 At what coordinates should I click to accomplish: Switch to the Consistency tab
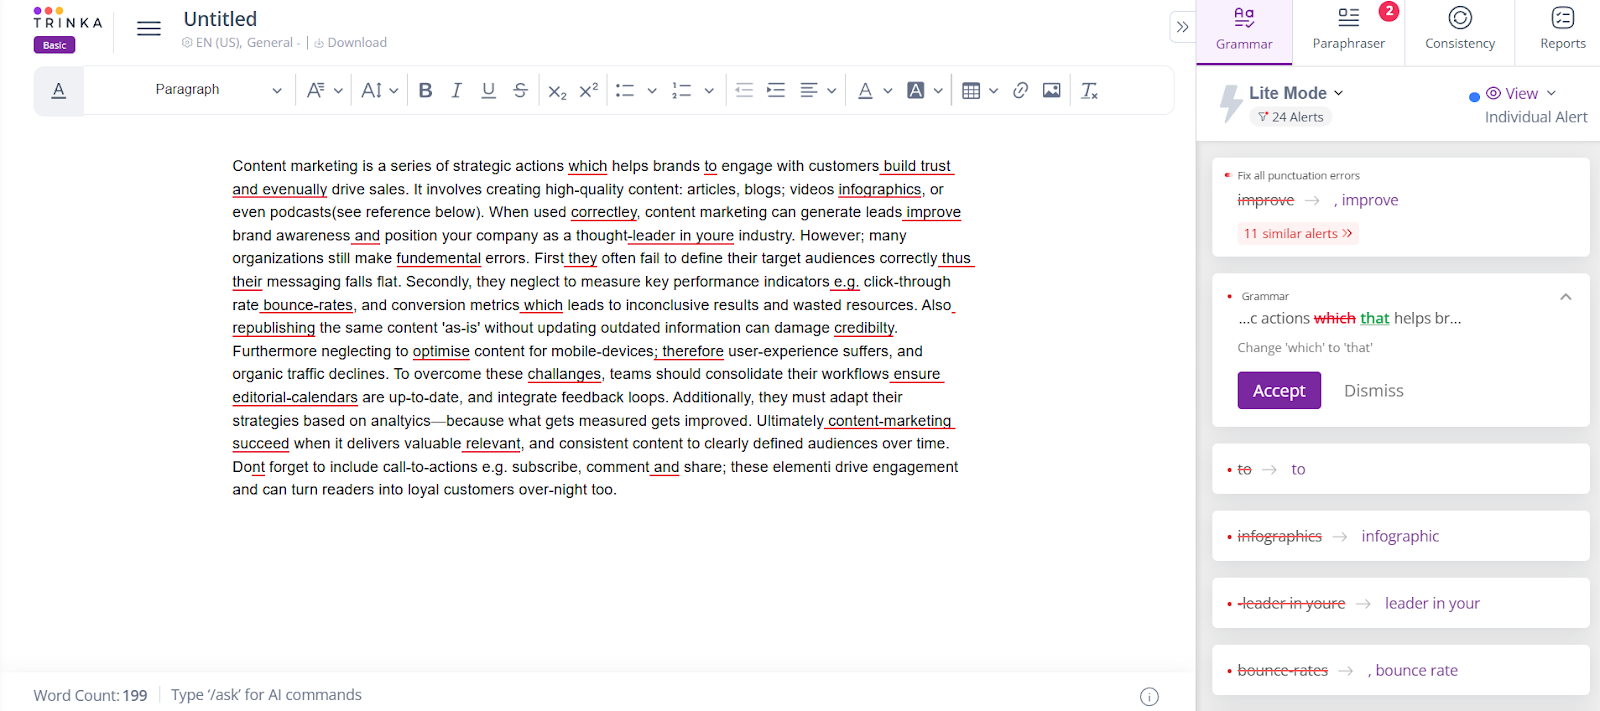(1460, 30)
